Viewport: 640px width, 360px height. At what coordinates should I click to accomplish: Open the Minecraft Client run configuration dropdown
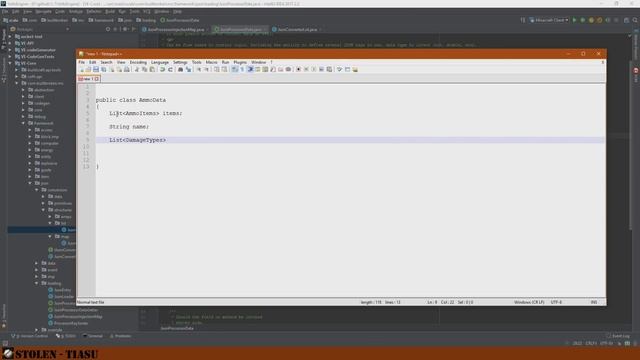point(549,20)
